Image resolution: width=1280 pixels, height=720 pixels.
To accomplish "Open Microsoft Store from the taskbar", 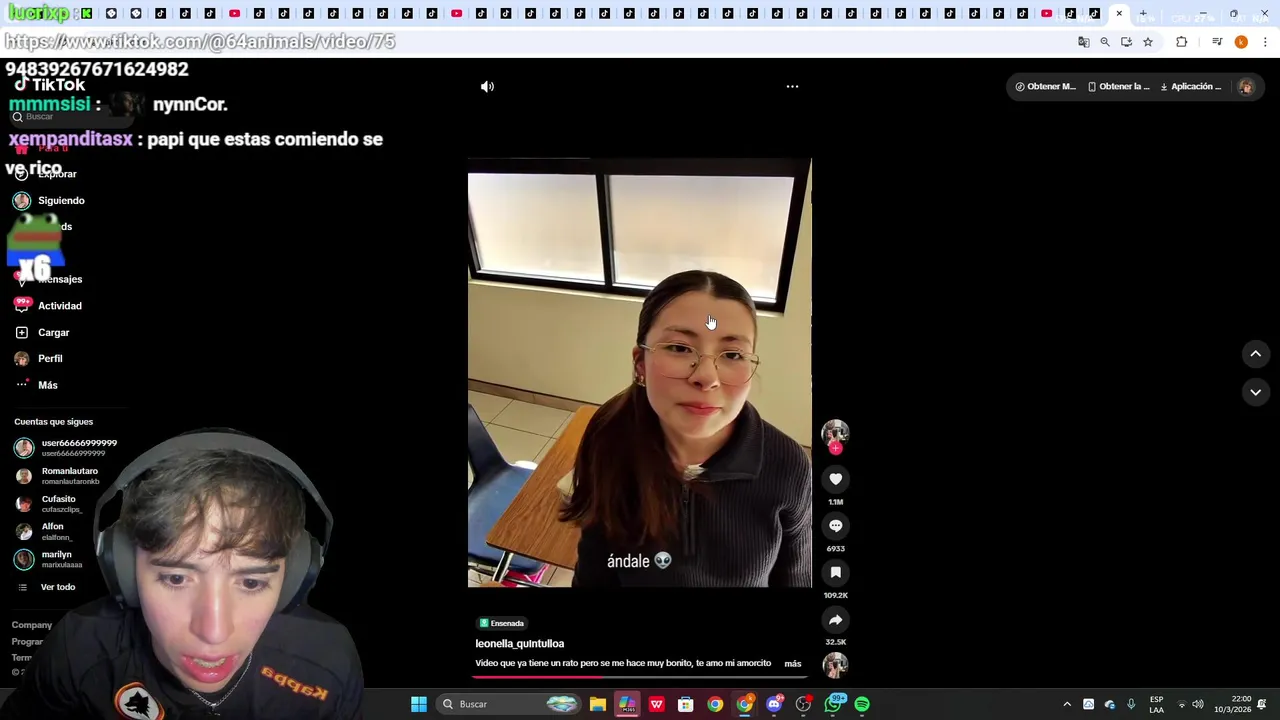I will 685,704.
